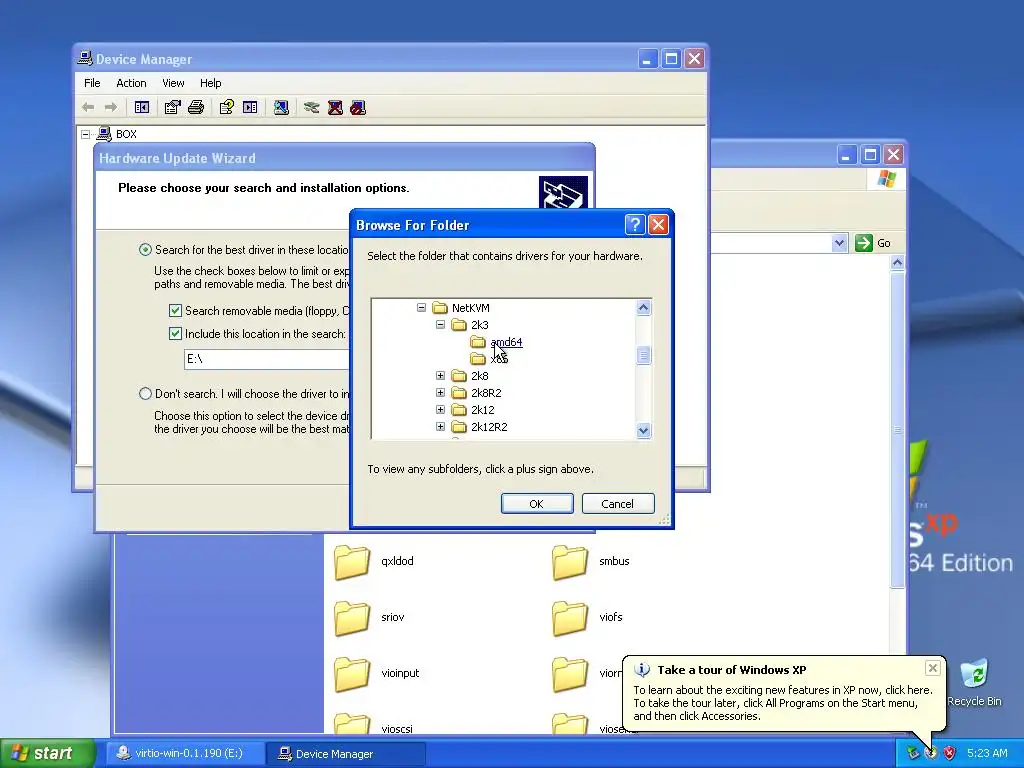This screenshot has height=768, width=1024.
Task: Click the folder tree scroll up arrow
Action: tap(643, 308)
